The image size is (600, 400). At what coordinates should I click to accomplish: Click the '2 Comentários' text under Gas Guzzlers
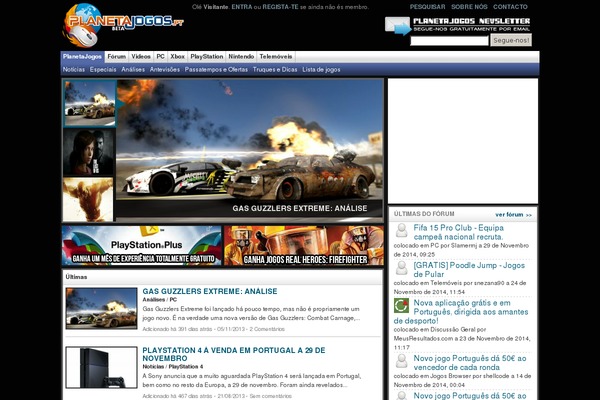267,329
